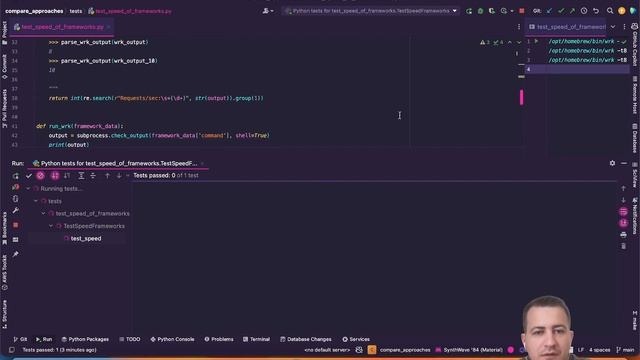The width and height of the screenshot is (640, 360).
Task: Rollback changes with the undo arrow icon
Action: coord(596,11)
